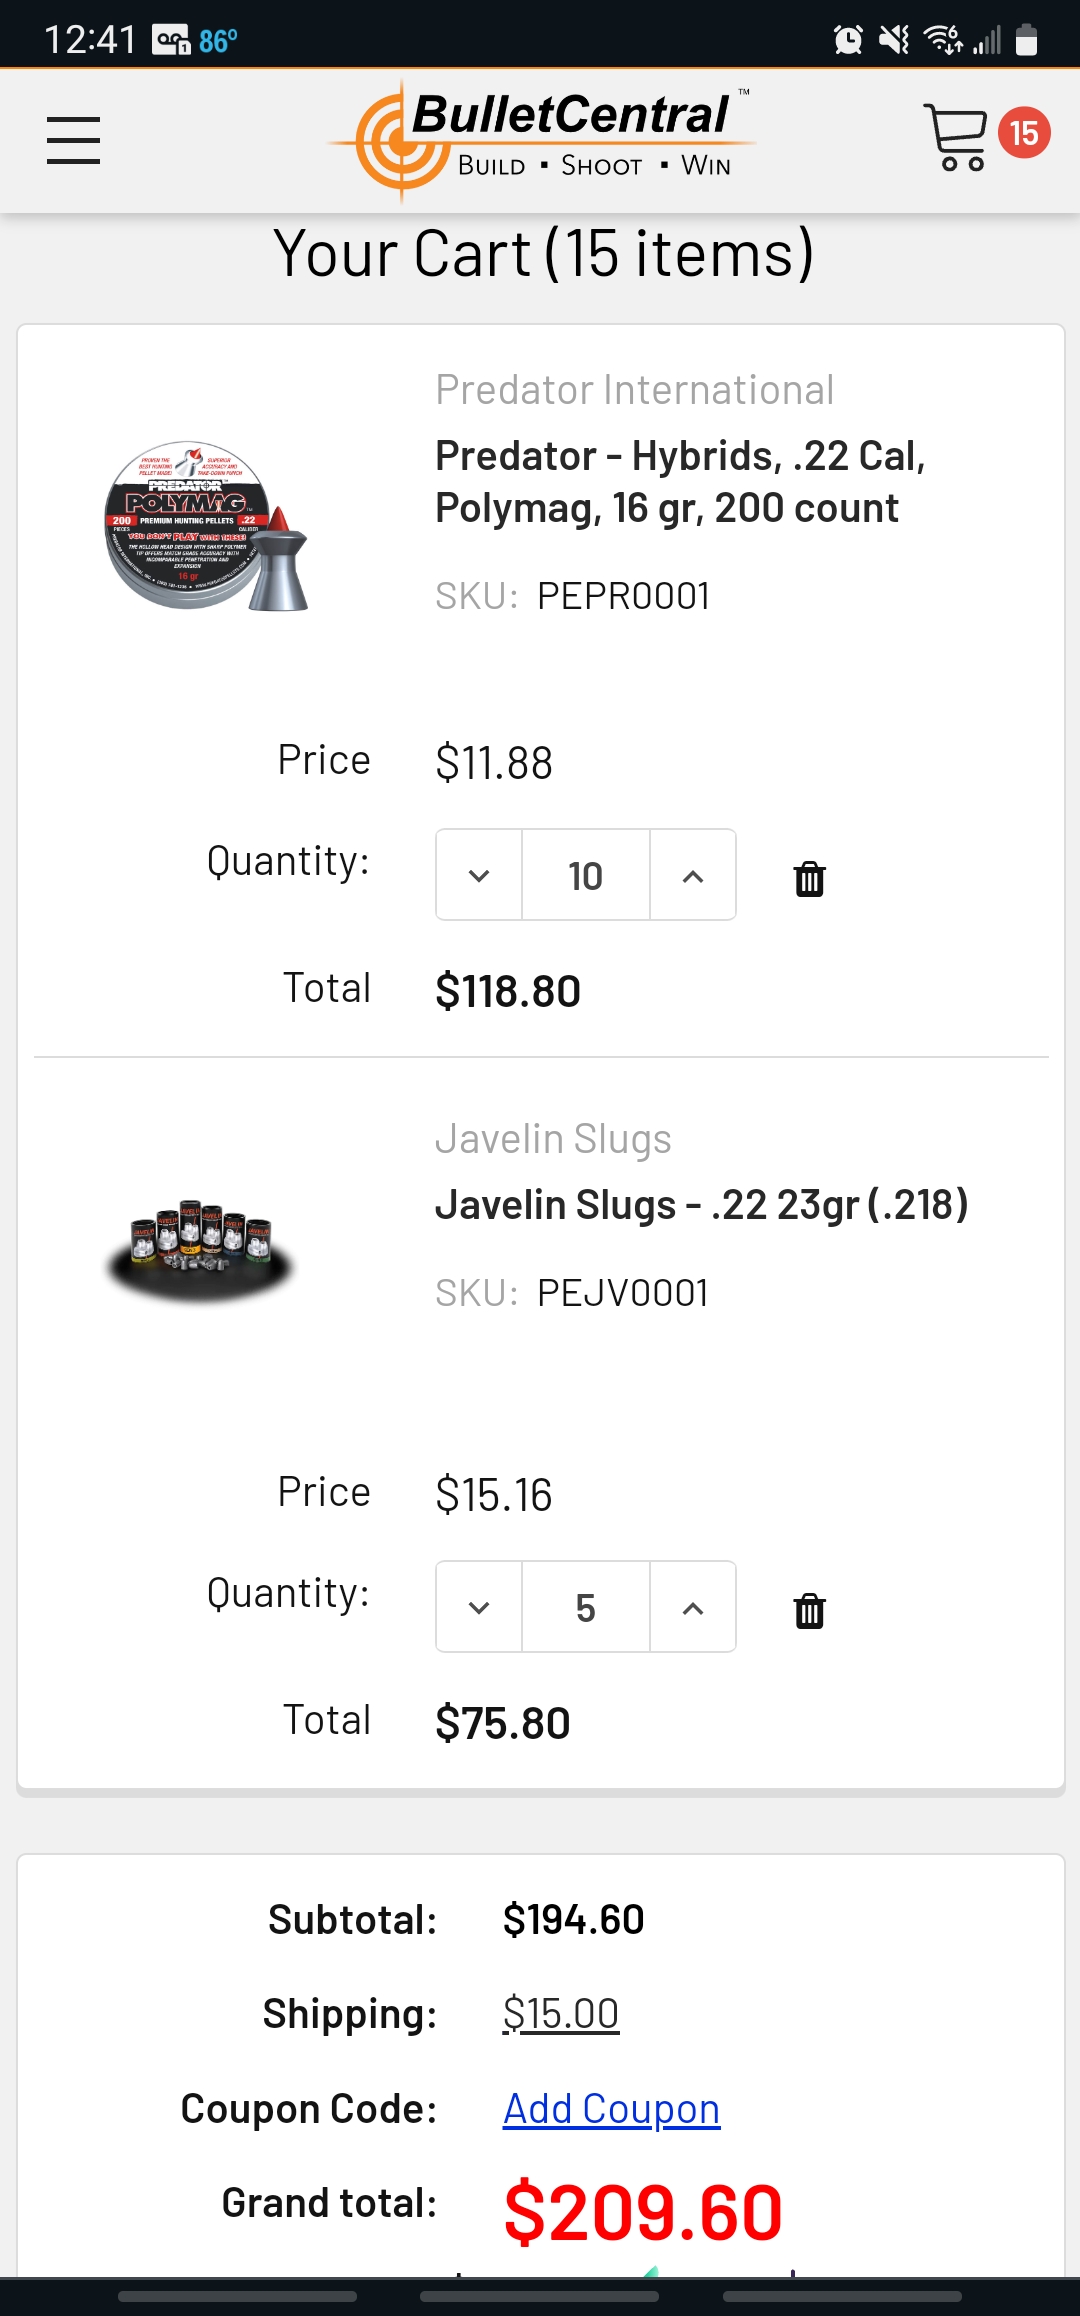Tap the battery icon in status bar
This screenshot has width=1080, height=2316.
click(x=1026, y=40)
